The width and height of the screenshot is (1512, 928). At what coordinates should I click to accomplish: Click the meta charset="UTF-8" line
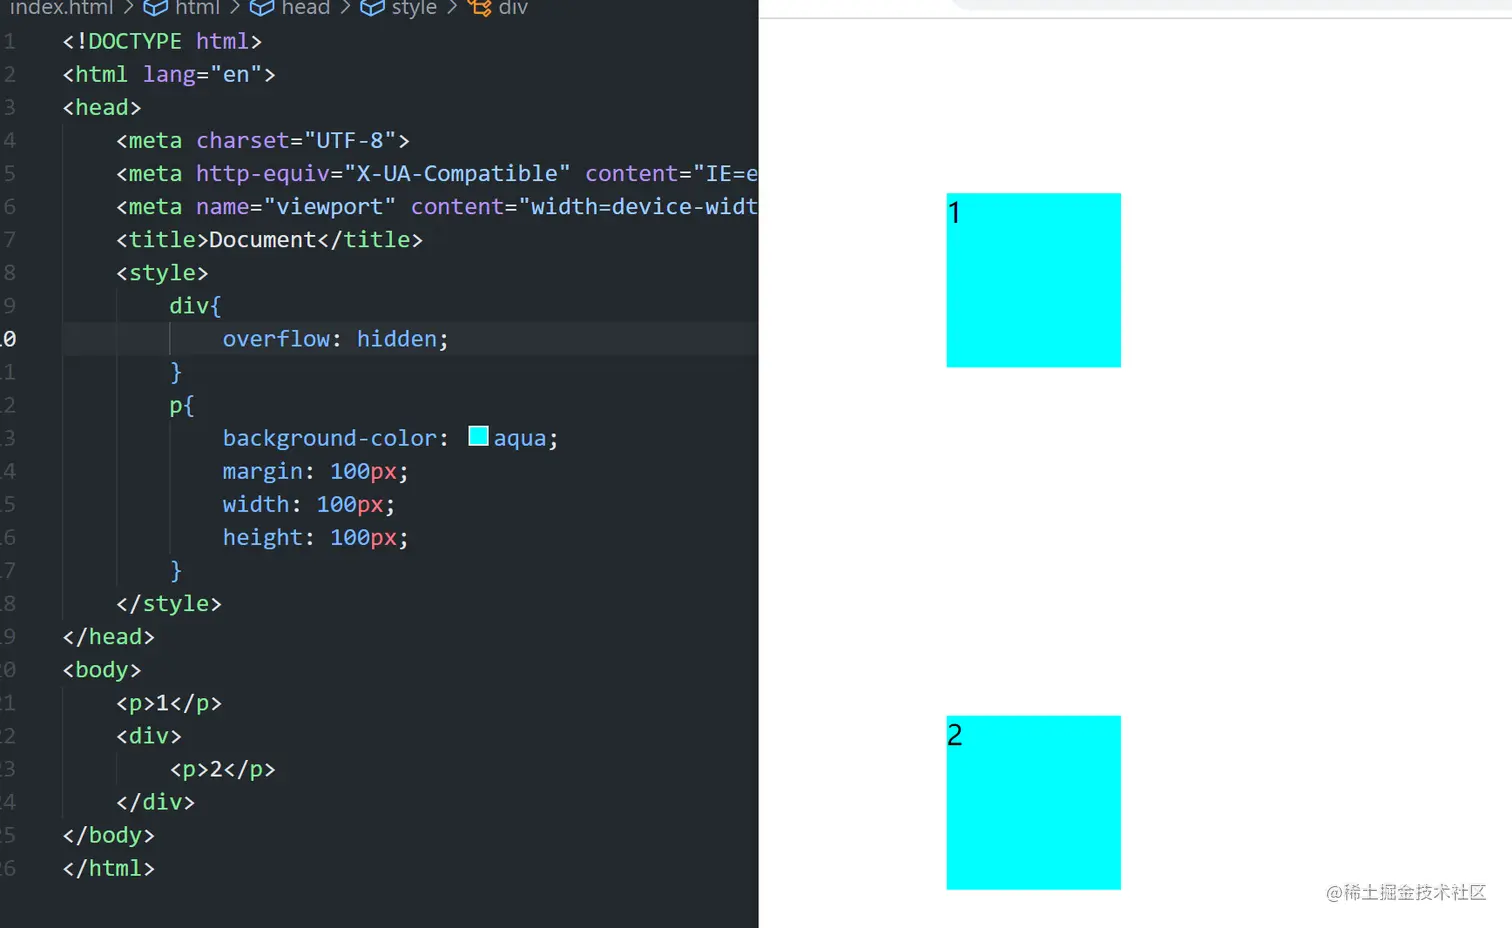263,140
